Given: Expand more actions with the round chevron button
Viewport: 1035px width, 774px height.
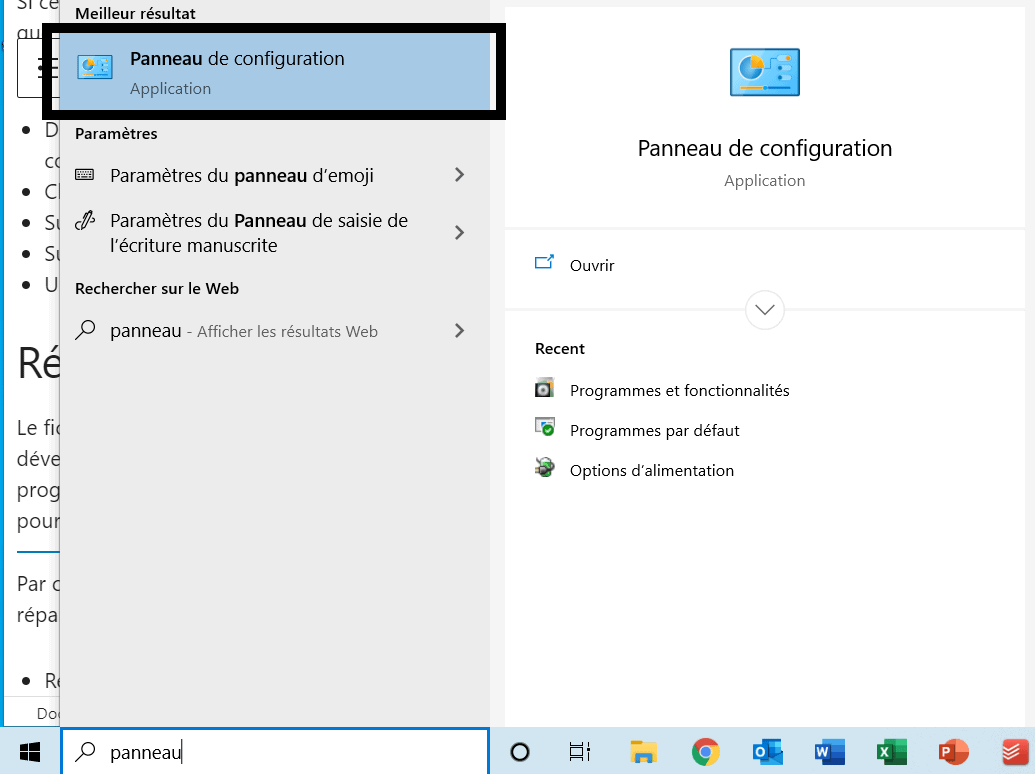Looking at the screenshot, I should [764, 309].
